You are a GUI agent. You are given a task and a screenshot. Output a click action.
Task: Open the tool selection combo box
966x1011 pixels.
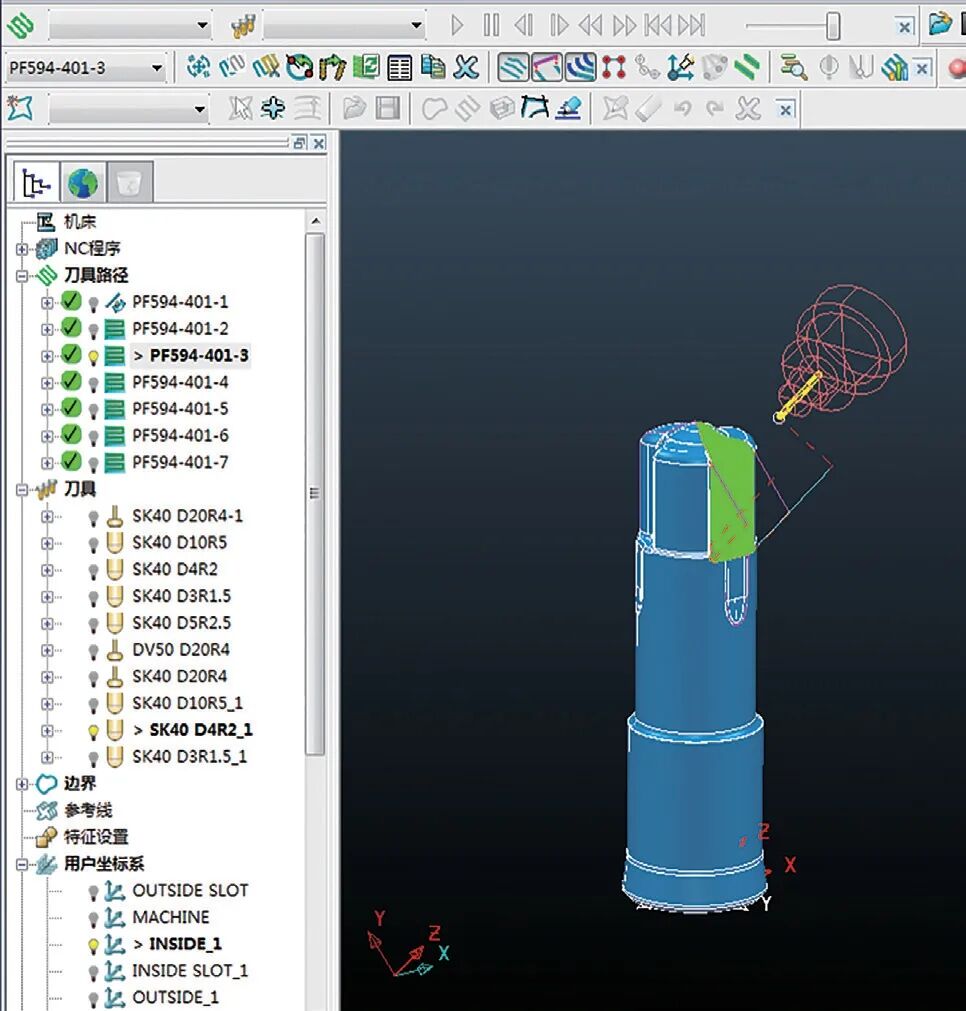point(416,26)
